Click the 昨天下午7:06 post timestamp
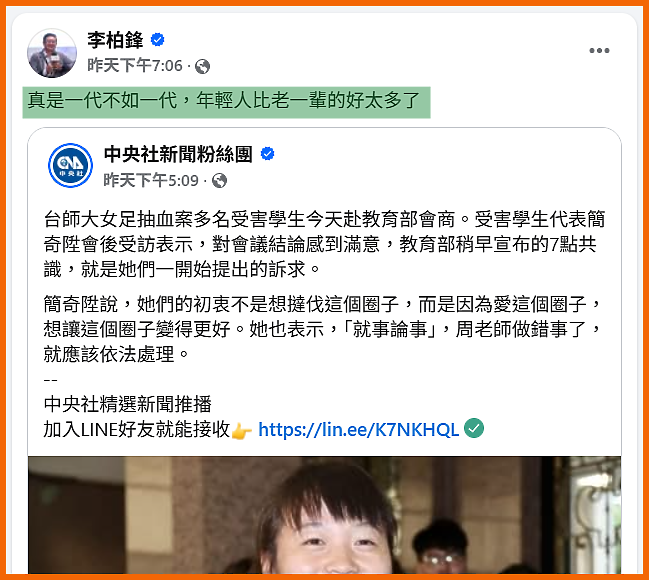 [x=135, y=65]
